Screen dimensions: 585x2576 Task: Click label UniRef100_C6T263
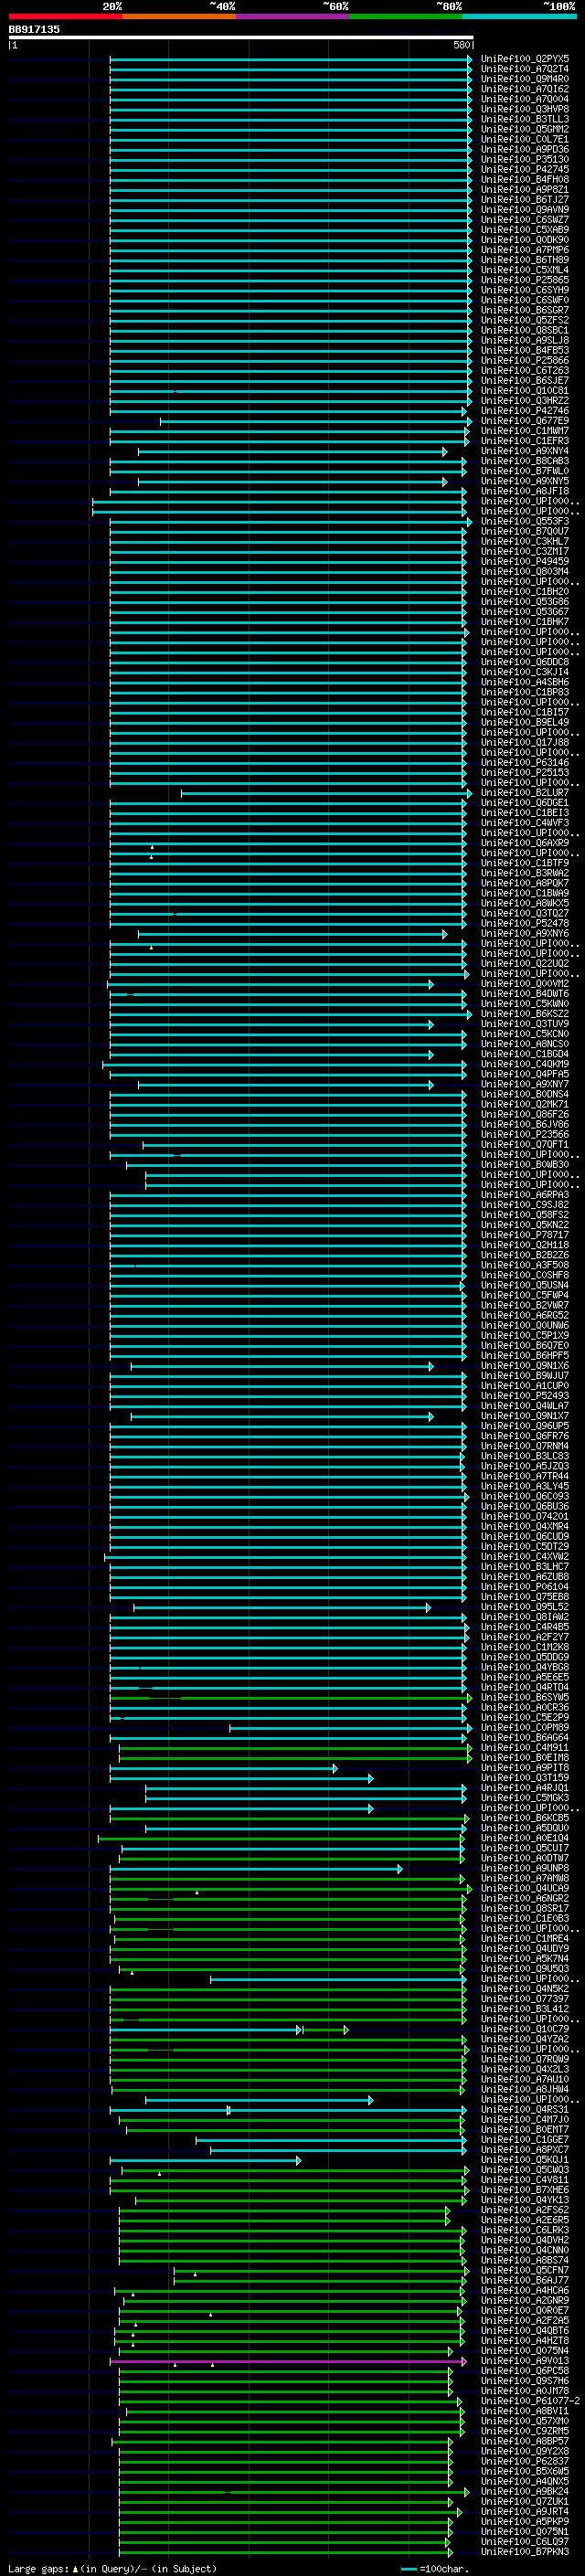coord(525,371)
